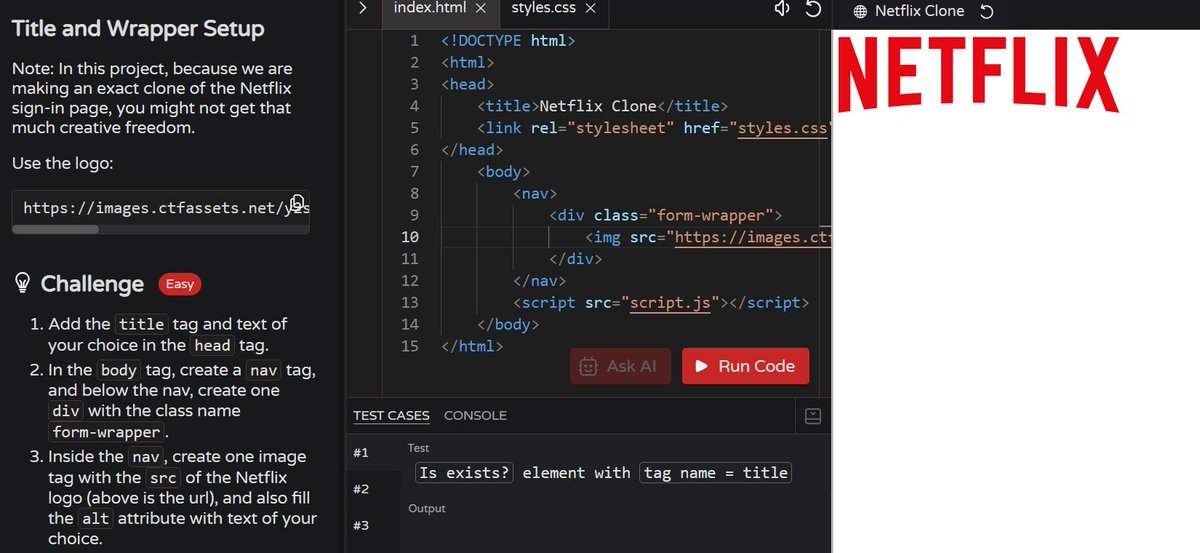Click line number 10 in the gutter
The width and height of the screenshot is (1200, 553).
click(x=410, y=237)
